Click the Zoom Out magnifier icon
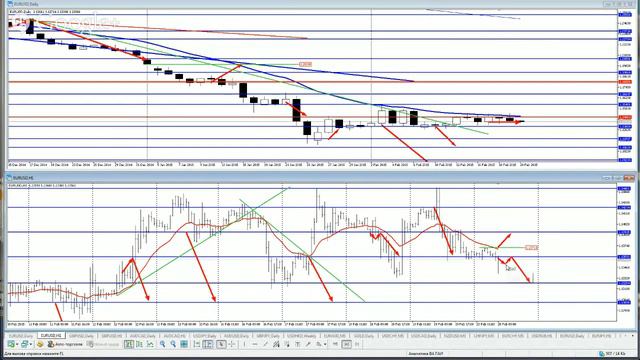640x360 pixels. 173,344
